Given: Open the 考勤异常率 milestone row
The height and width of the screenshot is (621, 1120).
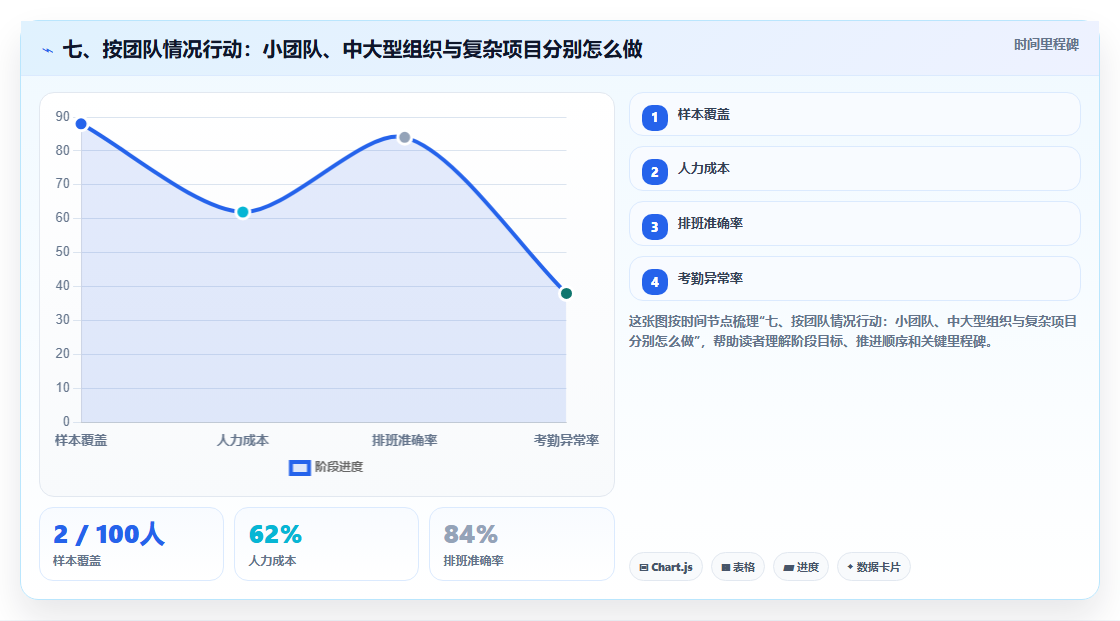Looking at the screenshot, I should pos(854,279).
